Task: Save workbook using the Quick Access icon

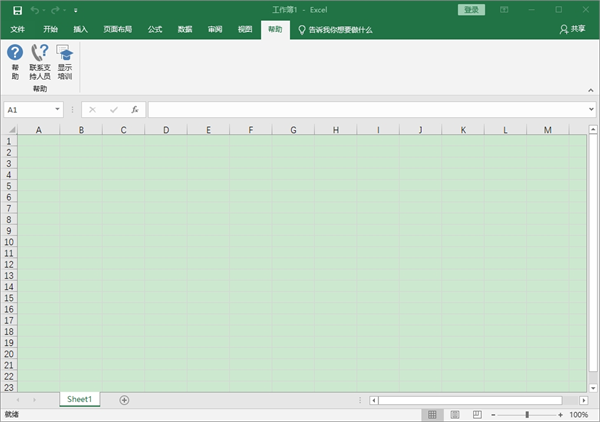Action: point(16,9)
